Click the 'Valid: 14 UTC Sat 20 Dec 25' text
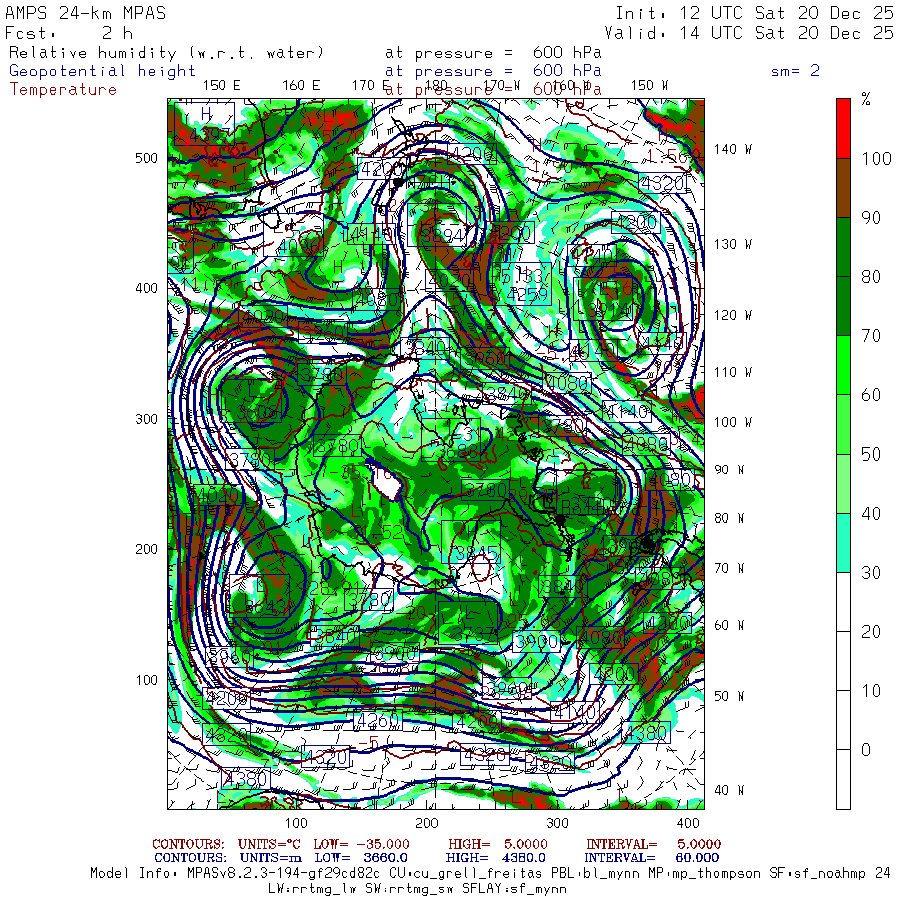The image size is (900, 900). click(749, 32)
